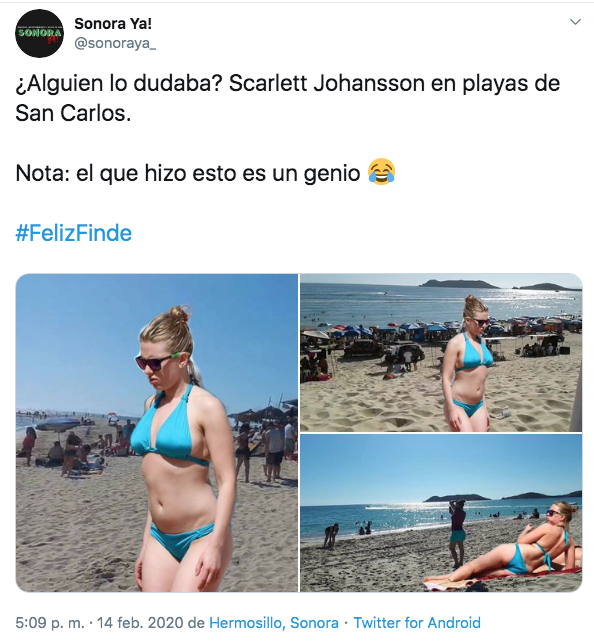
Task: Expand the tweet options chevron
Action: coord(575,22)
